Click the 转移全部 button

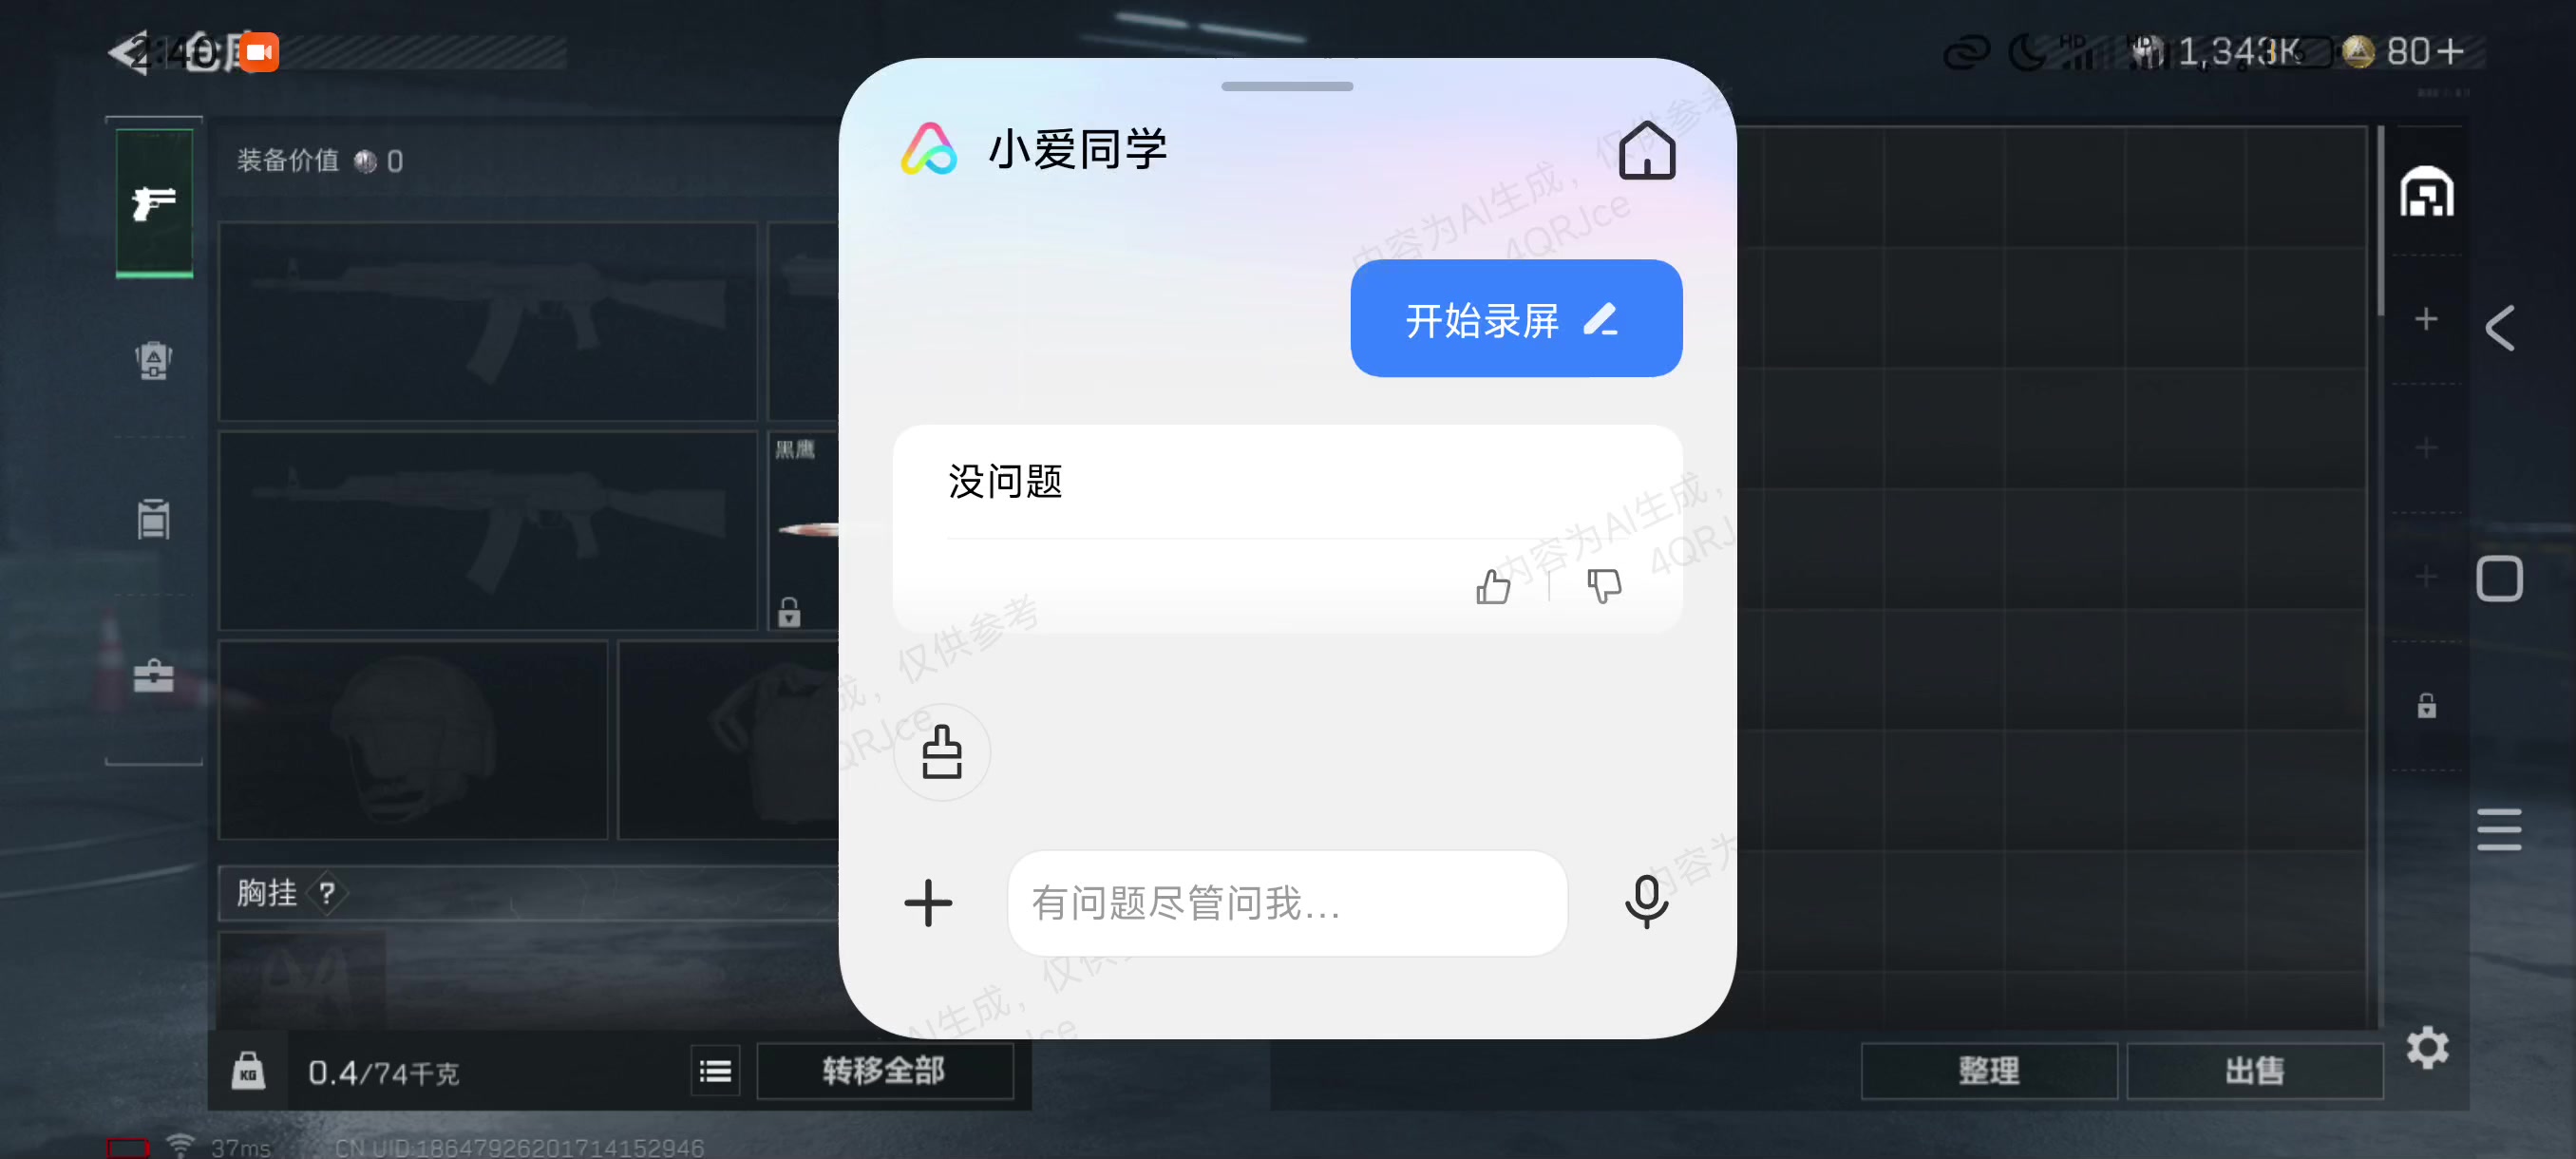click(x=884, y=1071)
